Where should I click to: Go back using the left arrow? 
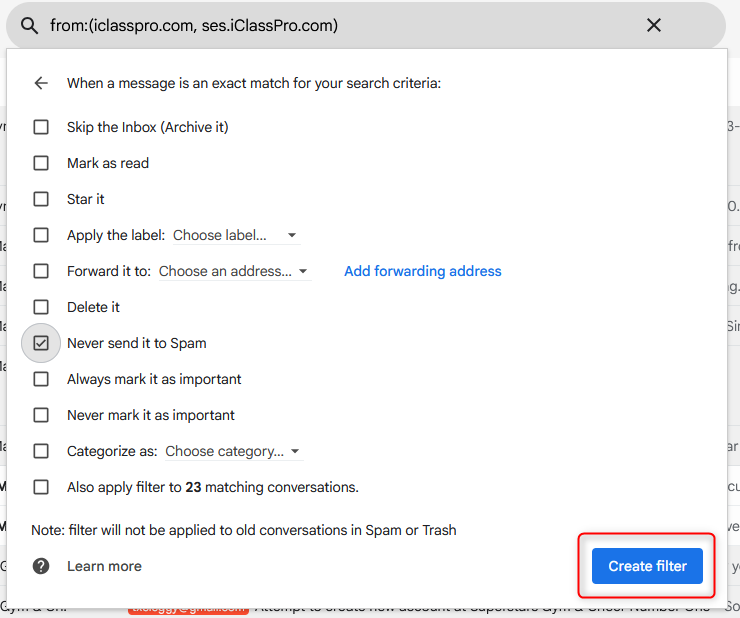[41, 83]
